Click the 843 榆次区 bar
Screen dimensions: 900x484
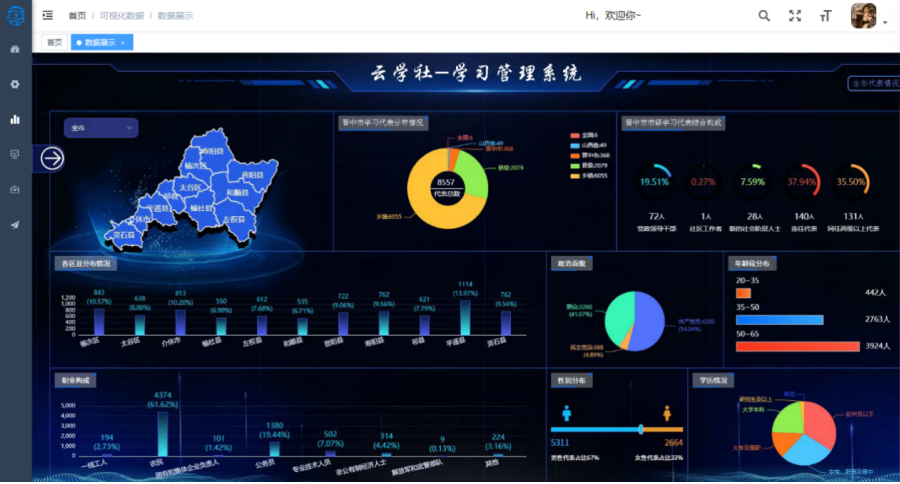99,322
